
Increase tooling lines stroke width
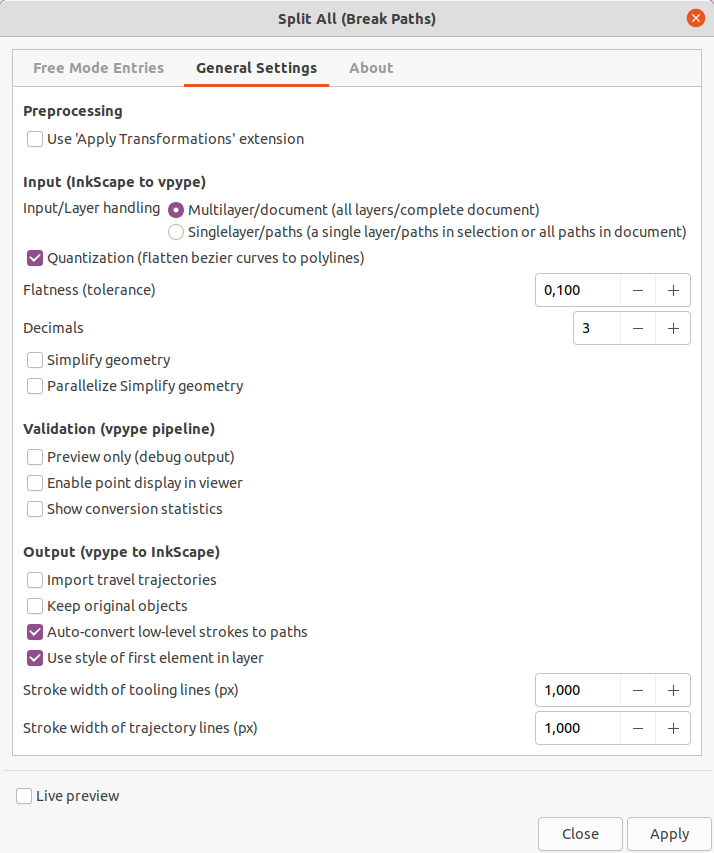[673, 690]
